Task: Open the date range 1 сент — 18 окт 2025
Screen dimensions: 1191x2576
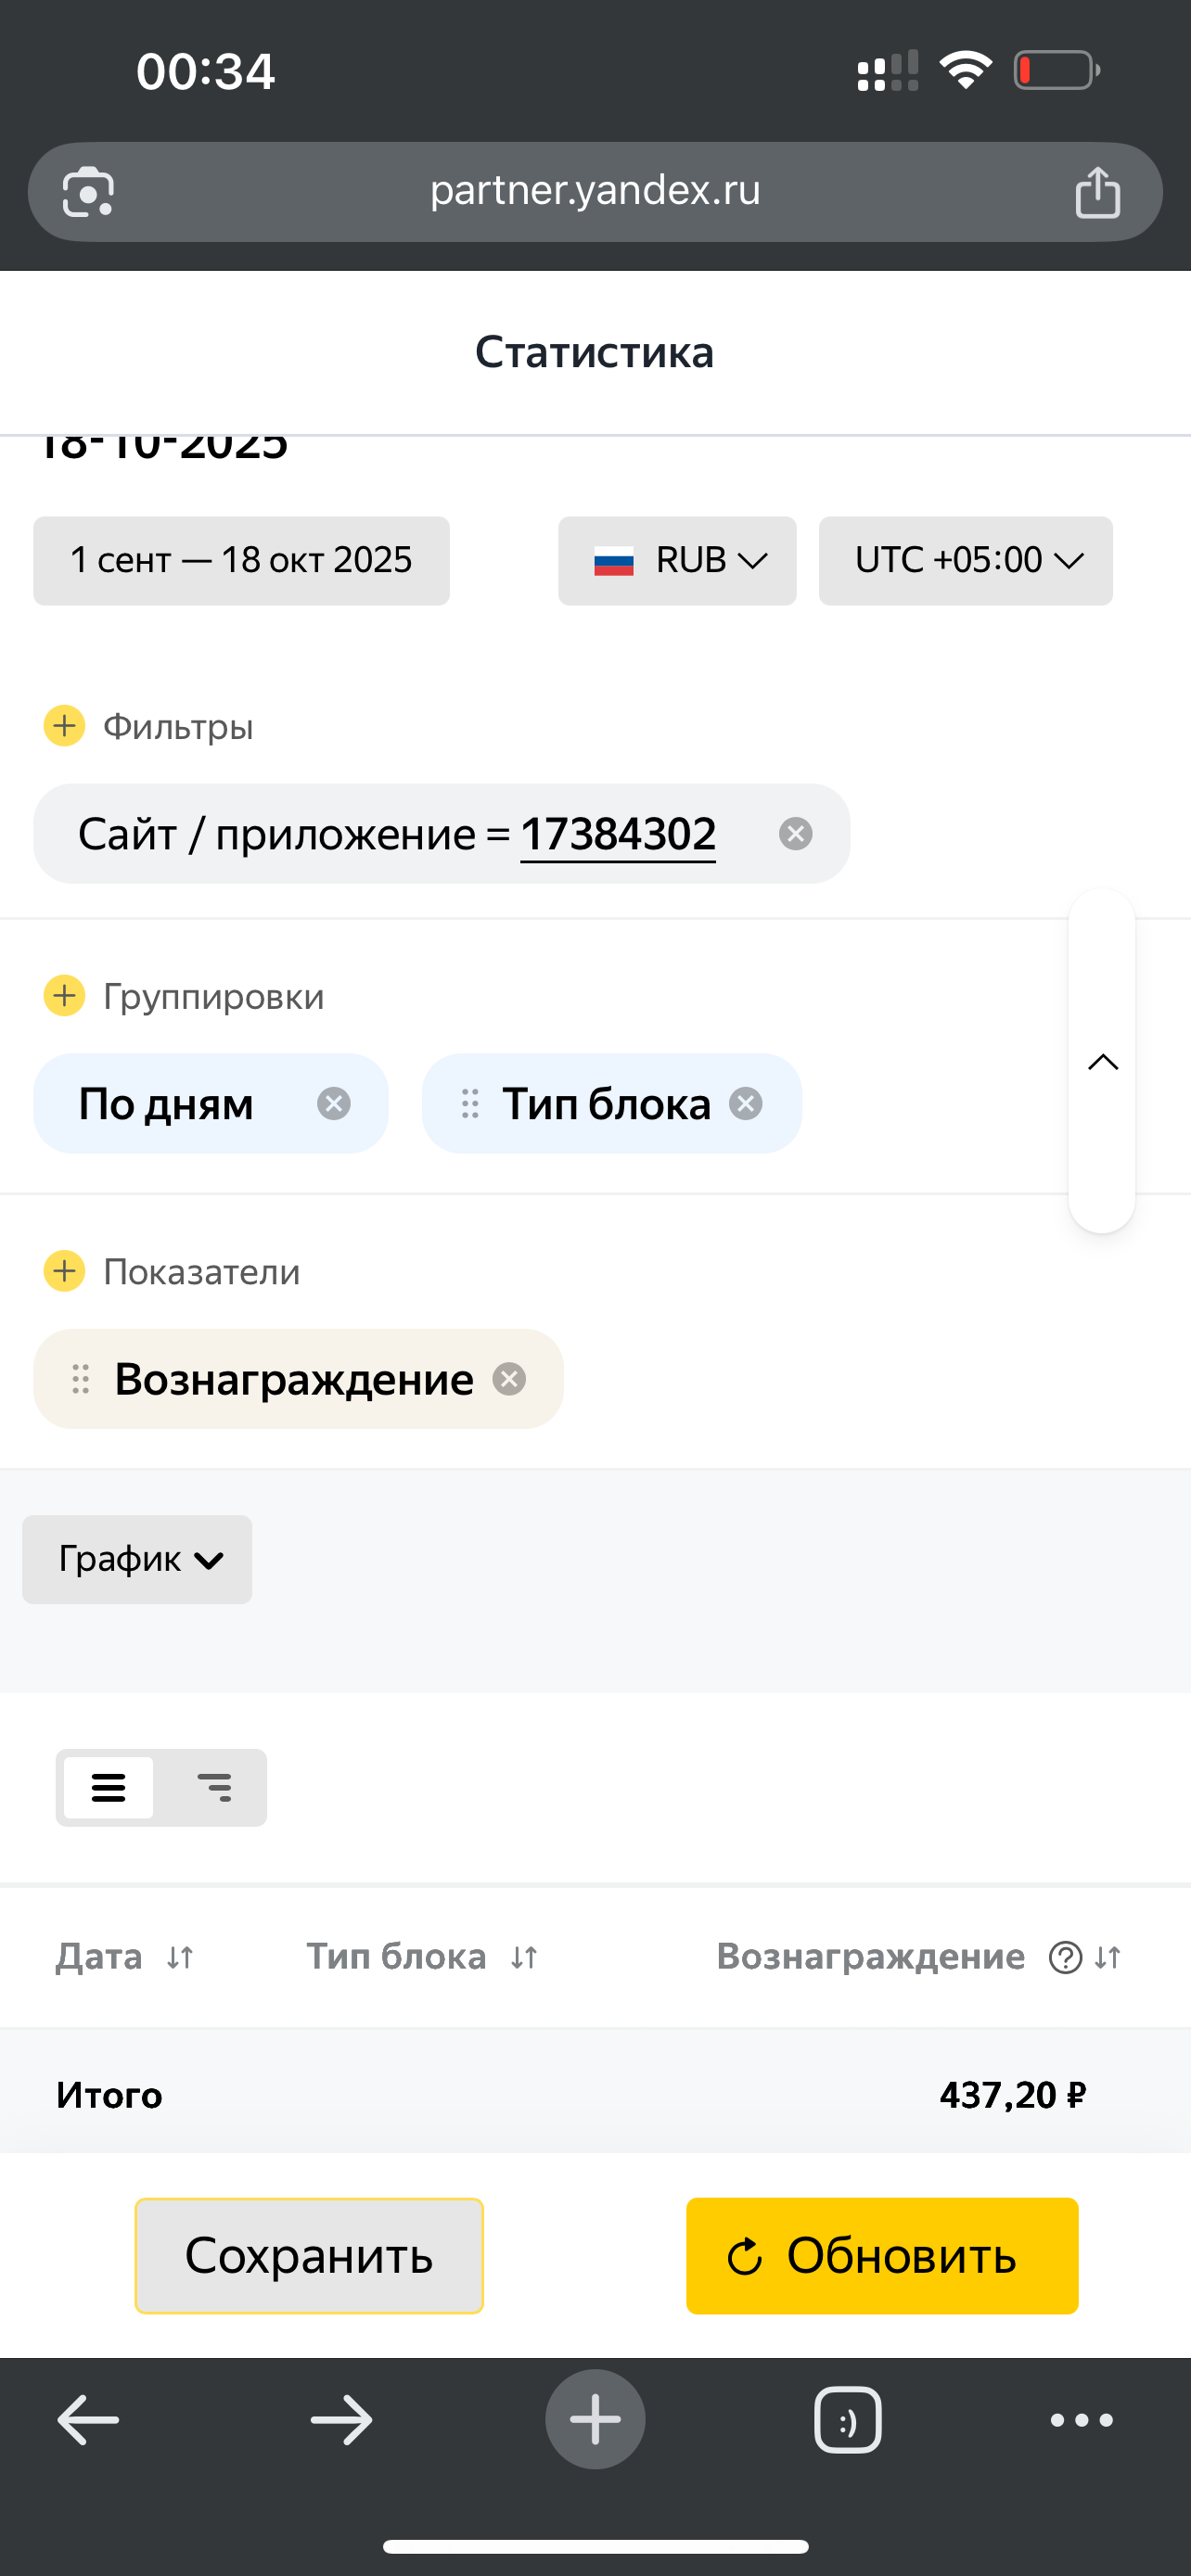Action: pyautogui.click(x=241, y=560)
